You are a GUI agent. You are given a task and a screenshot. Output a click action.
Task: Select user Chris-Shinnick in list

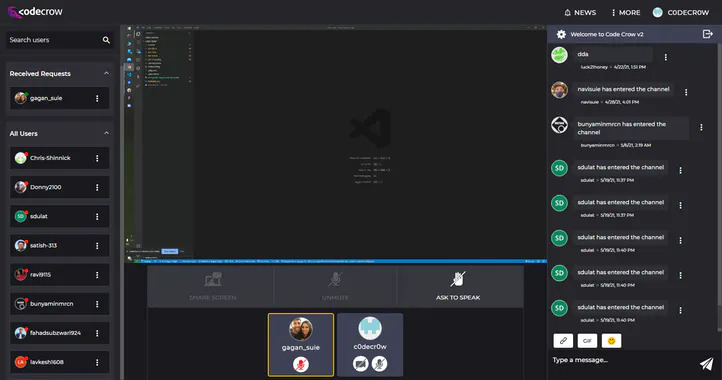coord(59,158)
